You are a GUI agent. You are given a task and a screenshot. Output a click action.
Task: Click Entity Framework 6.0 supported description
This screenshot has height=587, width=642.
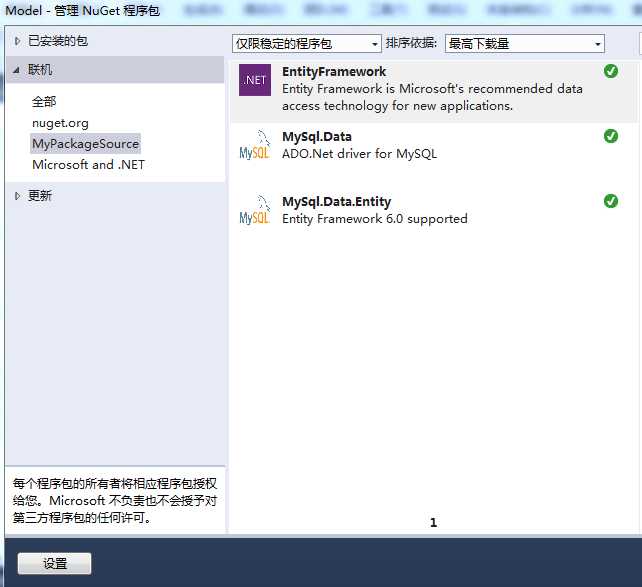(x=375, y=219)
